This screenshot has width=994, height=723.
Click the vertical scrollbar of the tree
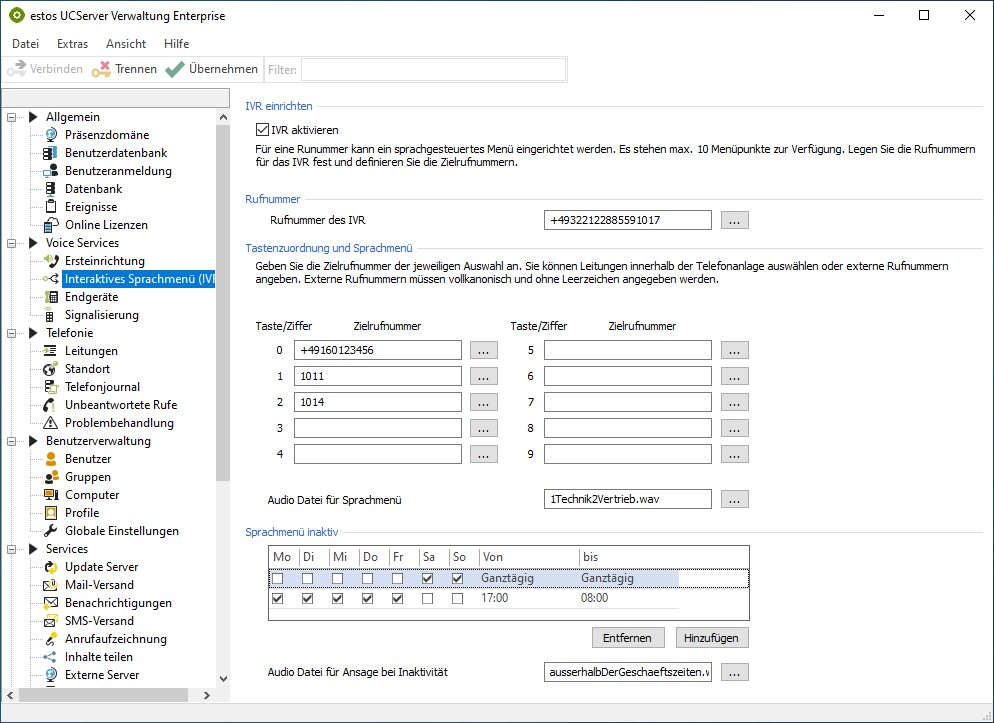click(x=223, y=304)
